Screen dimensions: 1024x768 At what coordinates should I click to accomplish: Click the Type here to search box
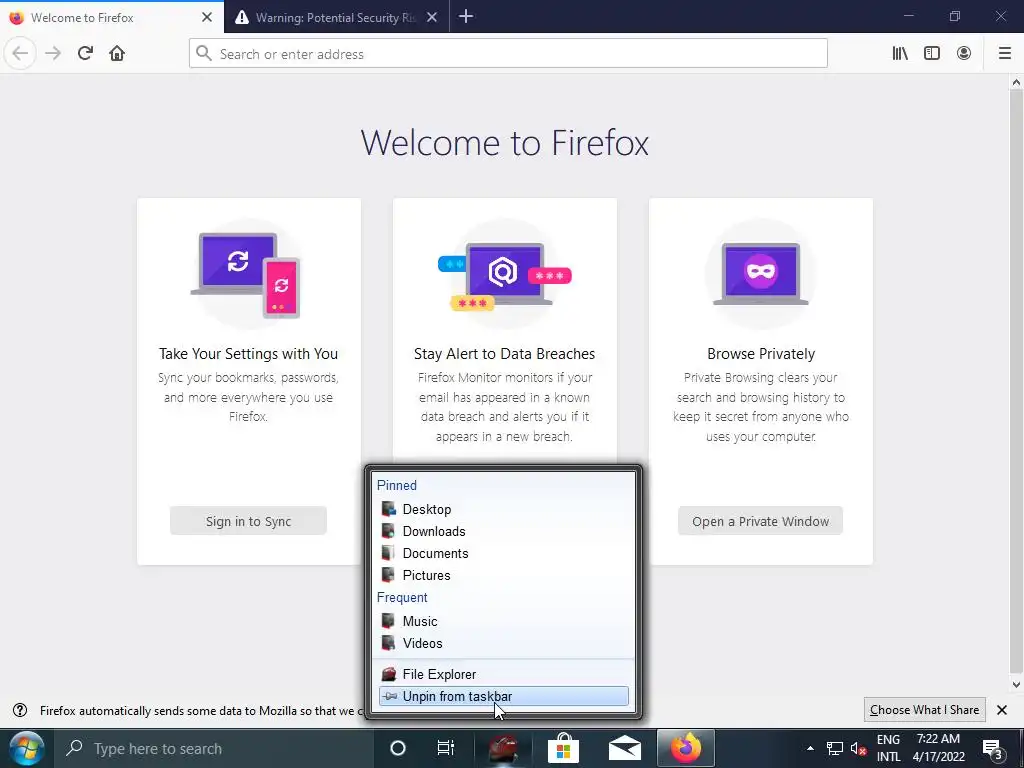point(212,748)
